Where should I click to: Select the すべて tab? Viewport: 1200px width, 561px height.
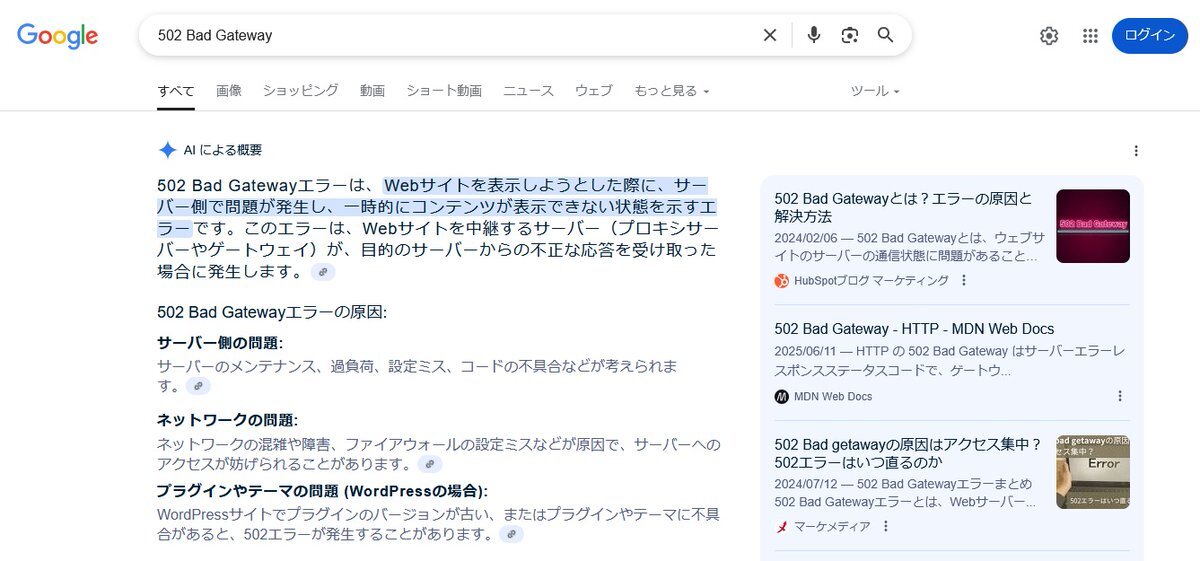point(176,91)
